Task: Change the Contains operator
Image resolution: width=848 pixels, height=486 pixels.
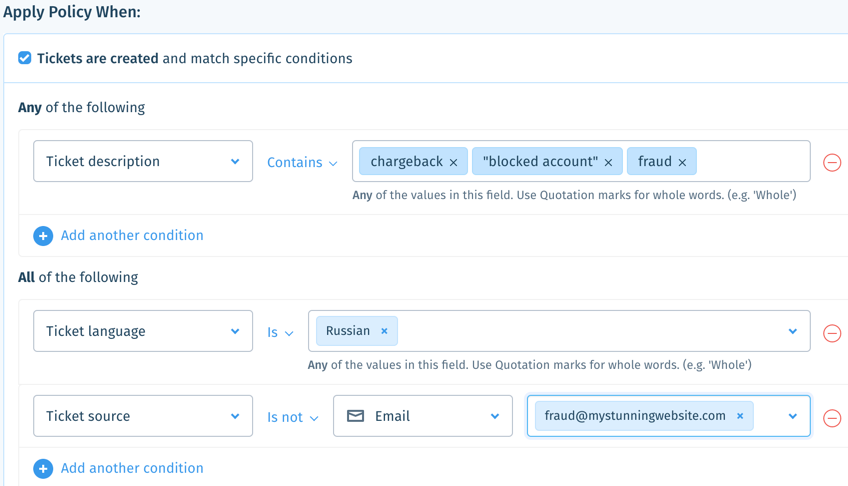Action: (302, 162)
